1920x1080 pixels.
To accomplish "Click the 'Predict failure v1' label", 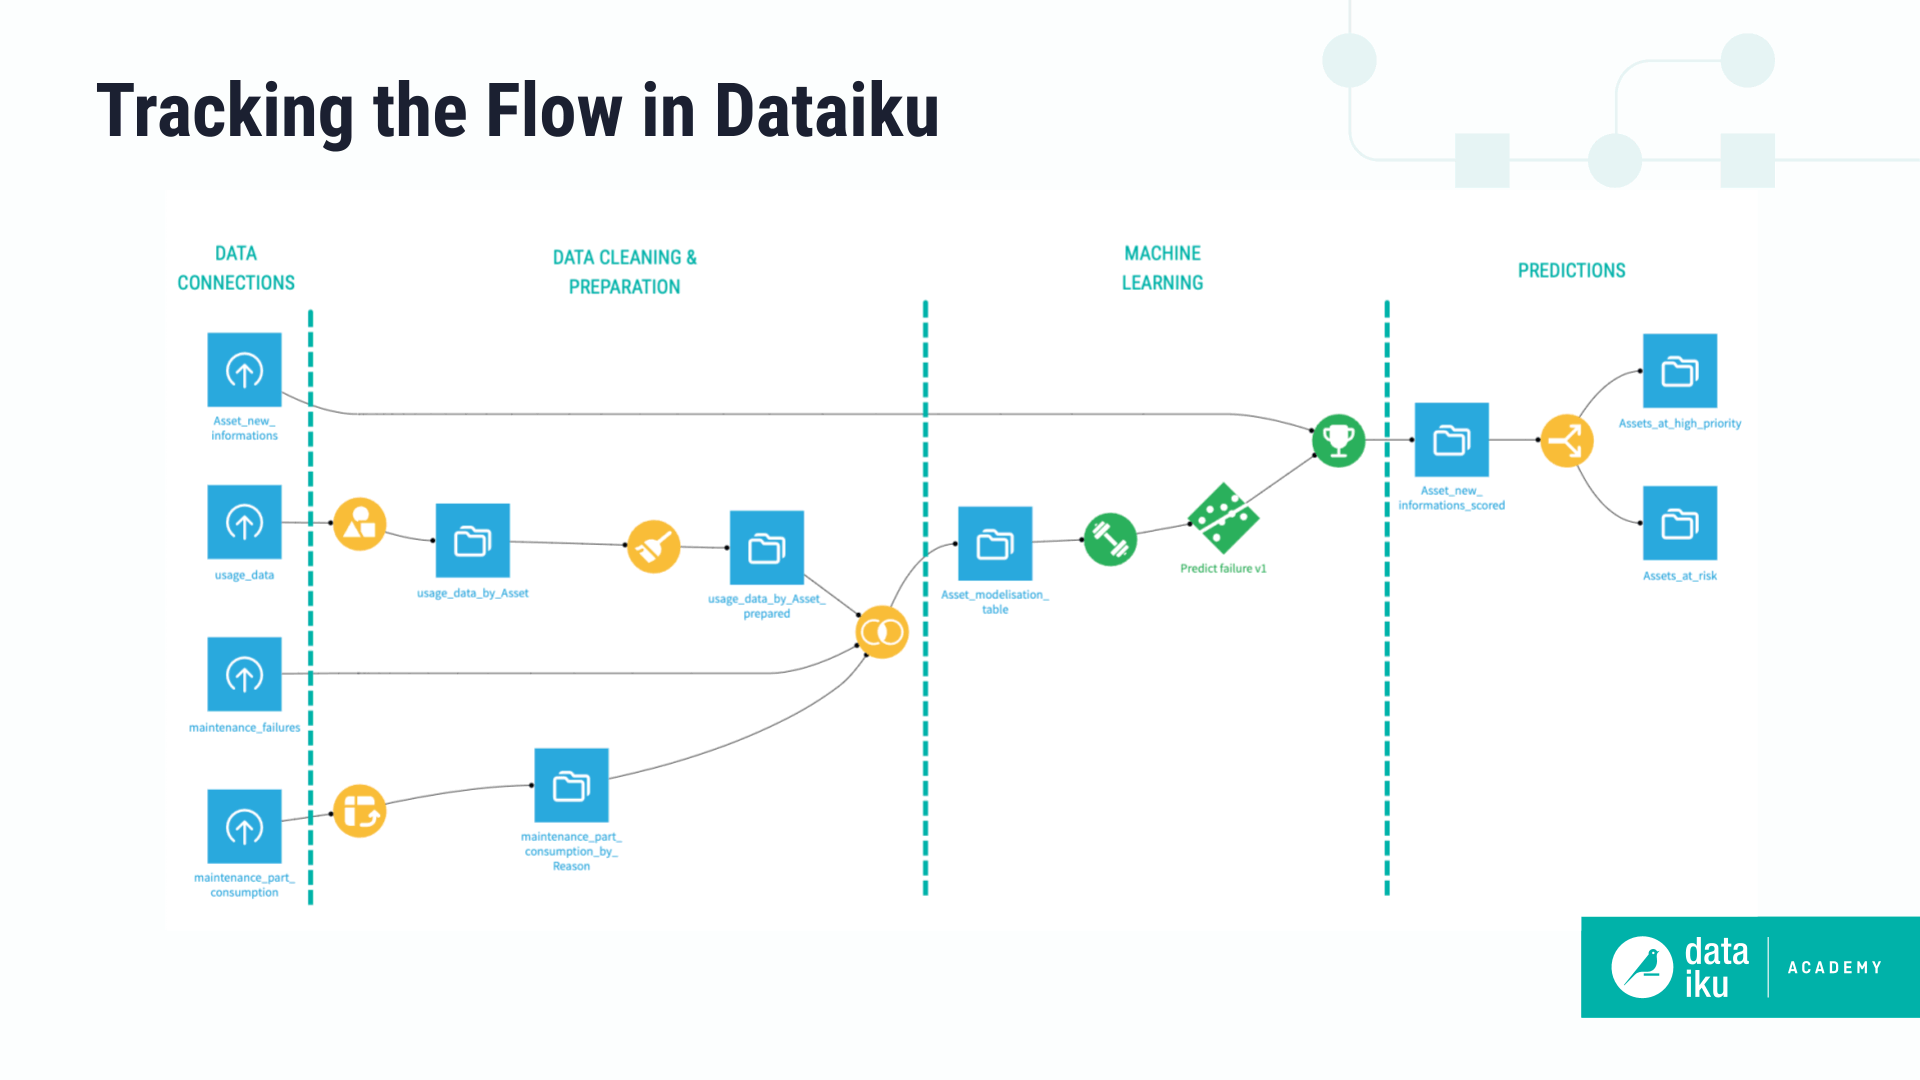I will pos(1223,569).
